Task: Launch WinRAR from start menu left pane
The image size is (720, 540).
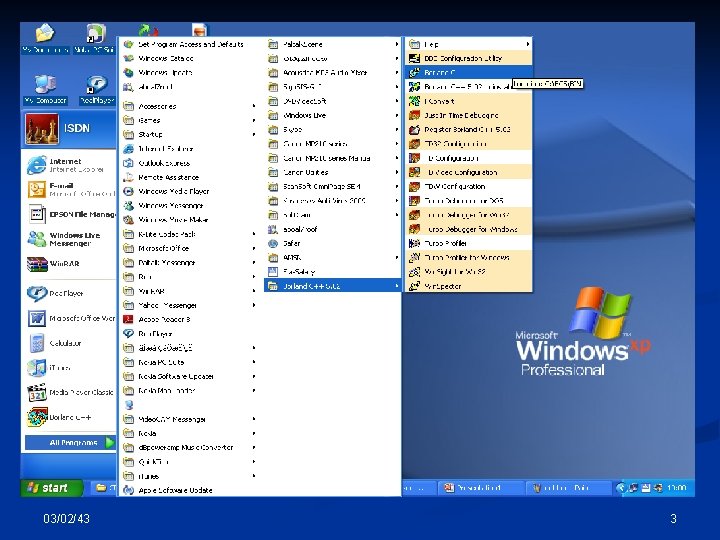Action: click(69, 264)
